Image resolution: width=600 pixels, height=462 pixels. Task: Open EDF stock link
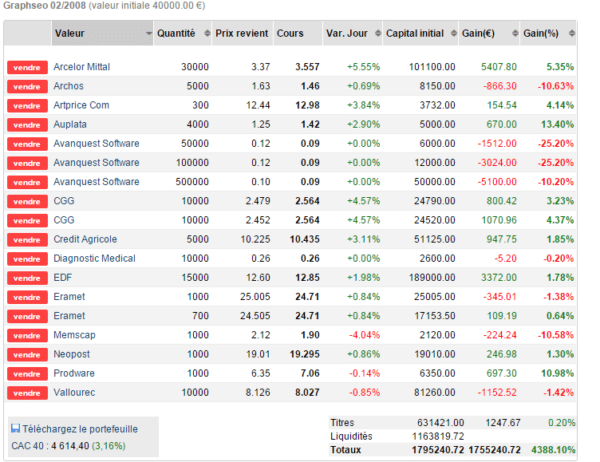[x=62, y=278]
